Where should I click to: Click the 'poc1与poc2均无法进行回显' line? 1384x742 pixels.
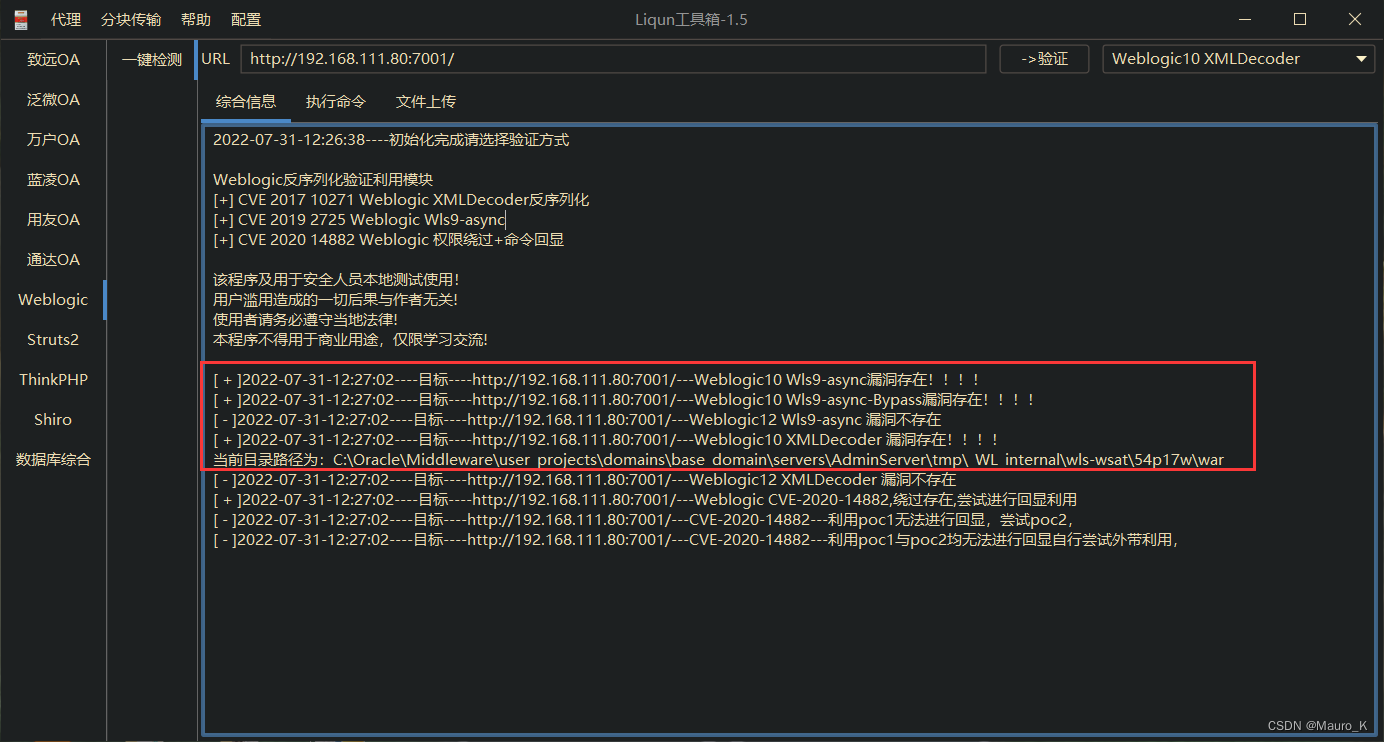(697, 540)
